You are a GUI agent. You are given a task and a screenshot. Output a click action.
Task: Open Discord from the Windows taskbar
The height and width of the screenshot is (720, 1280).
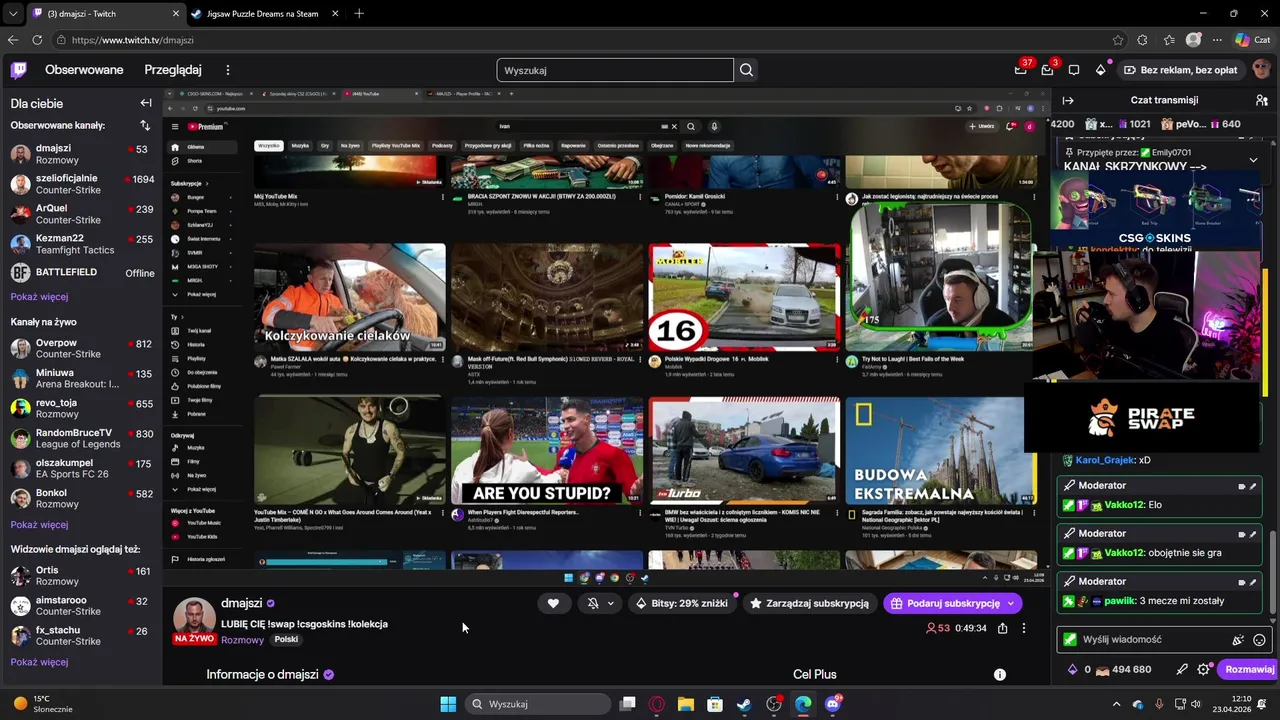click(832, 704)
